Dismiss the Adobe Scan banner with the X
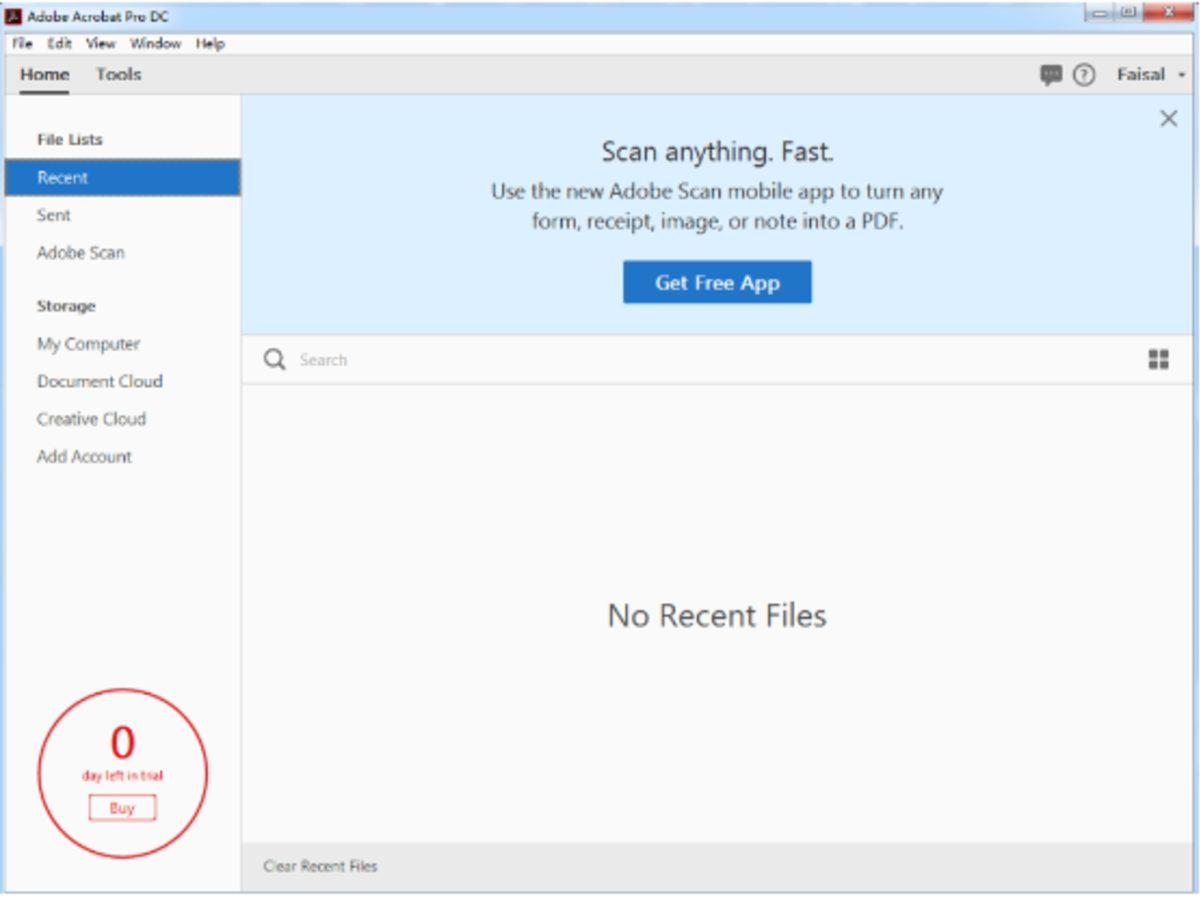This screenshot has height=898, width=1200. point(1168,118)
